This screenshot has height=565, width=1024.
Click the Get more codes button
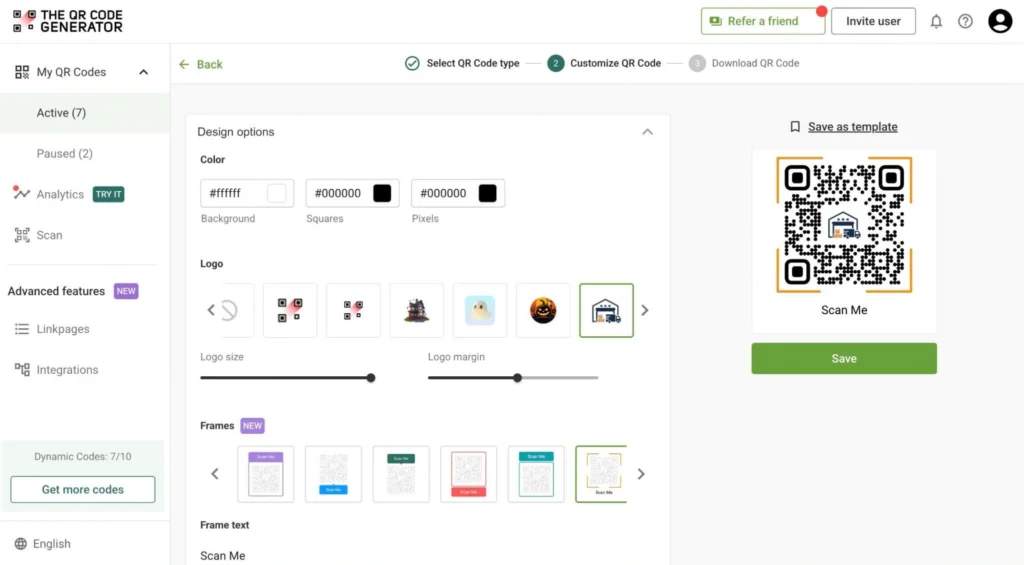pos(83,489)
